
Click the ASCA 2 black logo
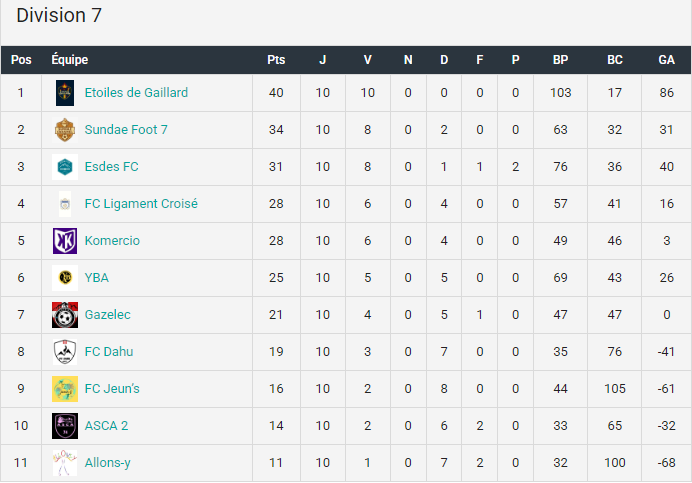coord(65,426)
